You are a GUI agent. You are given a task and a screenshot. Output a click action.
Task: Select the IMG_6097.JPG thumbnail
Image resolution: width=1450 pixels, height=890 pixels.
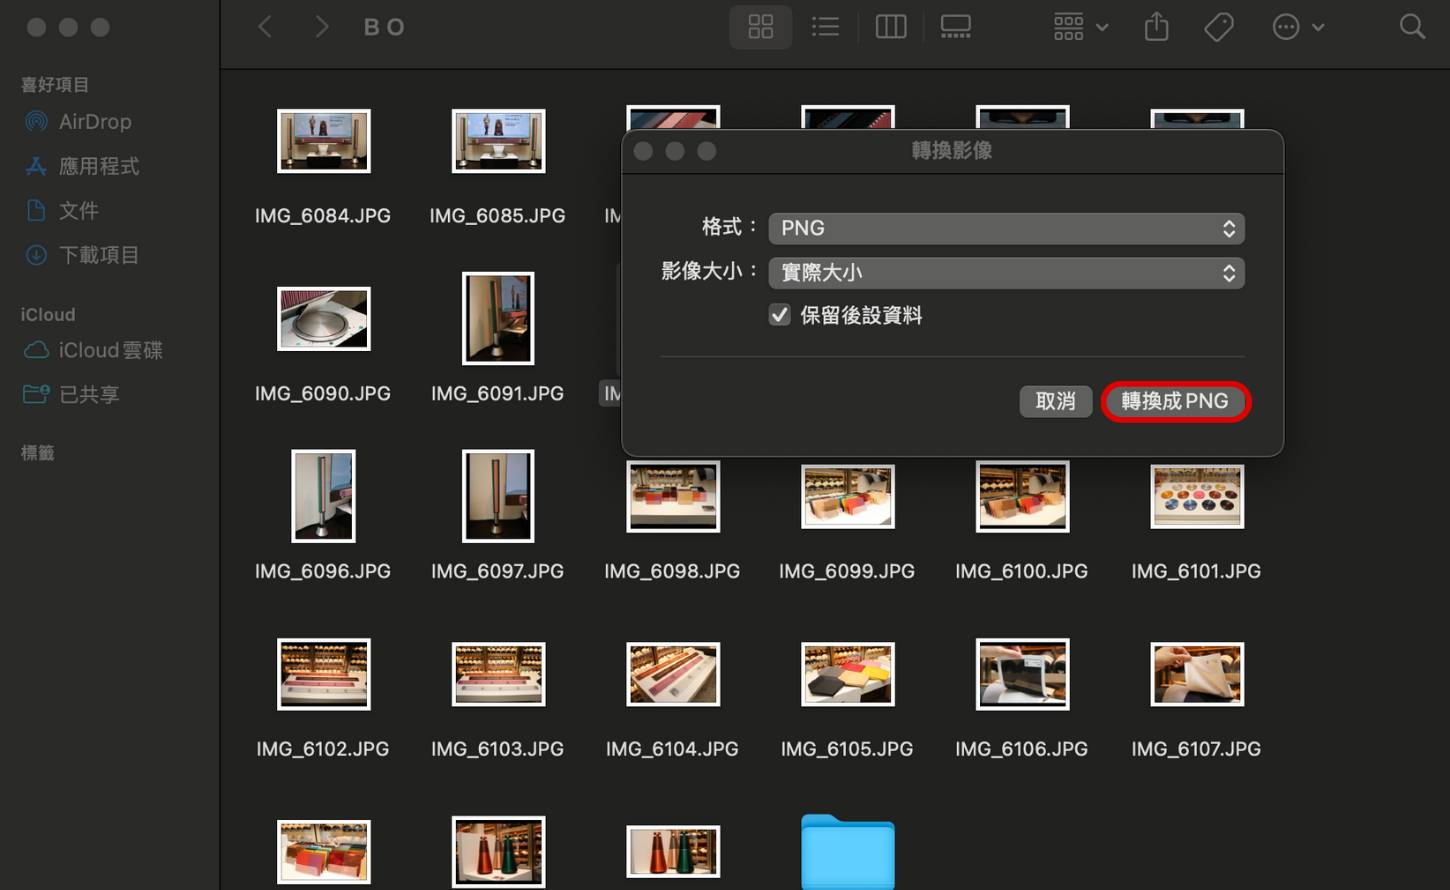pyautogui.click(x=498, y=496)
